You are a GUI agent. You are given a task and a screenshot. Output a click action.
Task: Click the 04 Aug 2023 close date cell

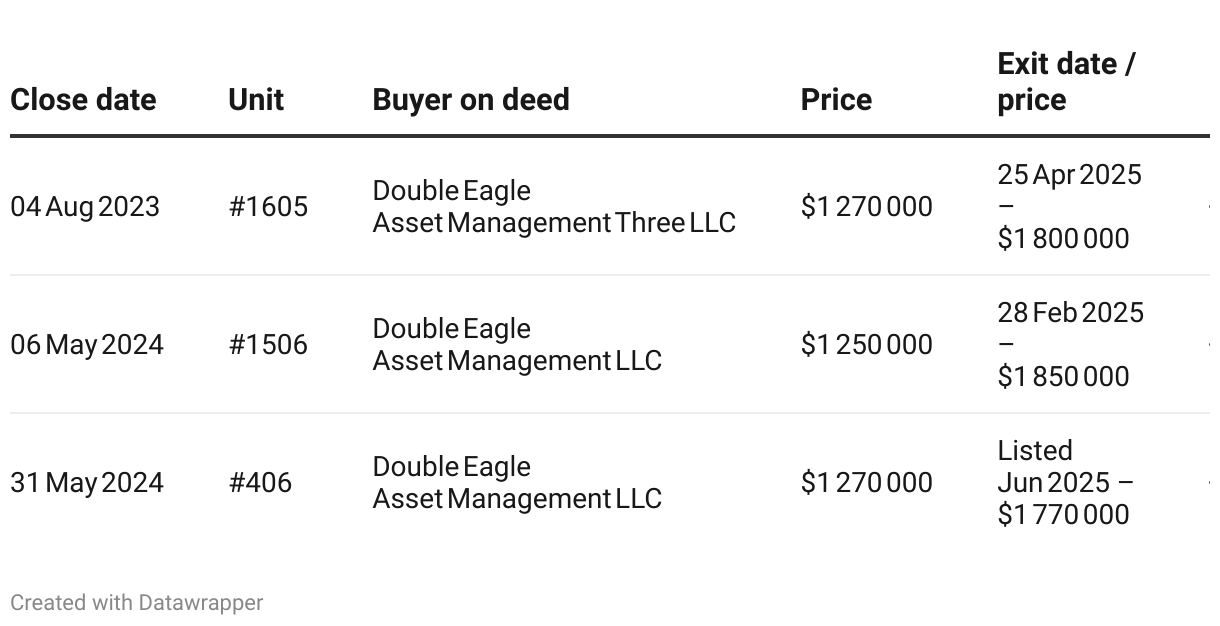pyautogui.click(x=85, y=207)
